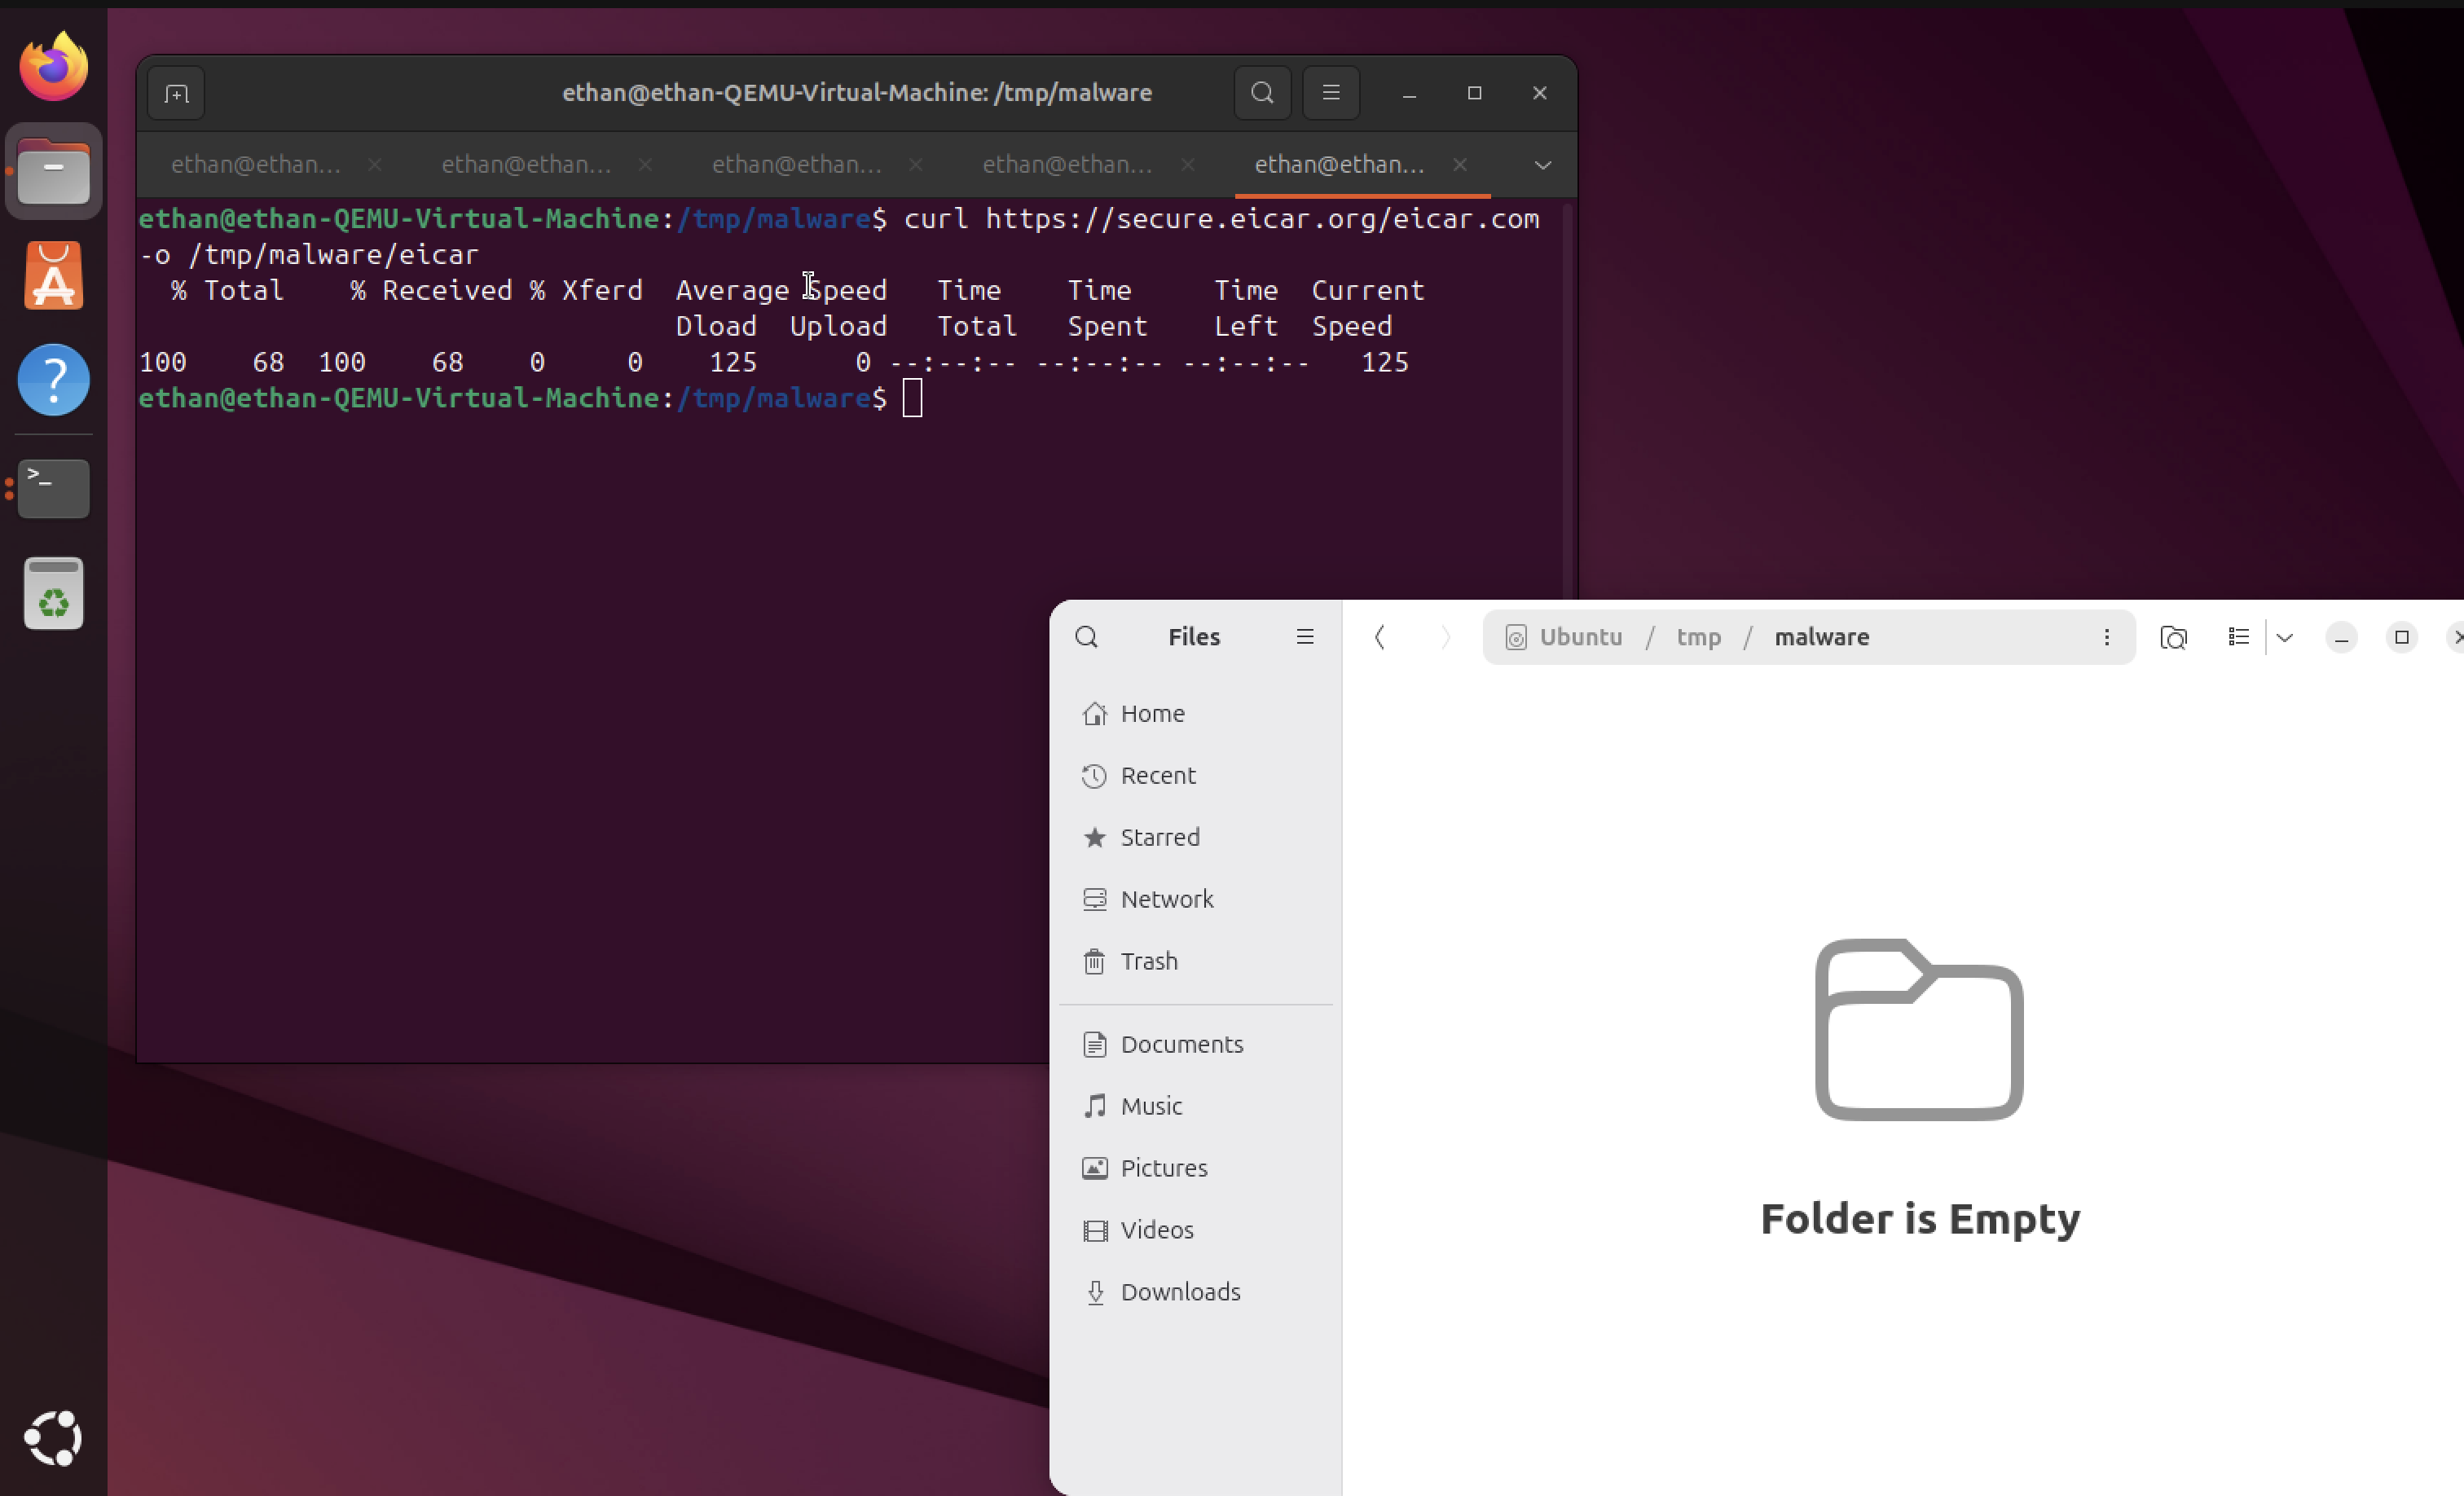Navigate to tmp in the path bar

(x=1698, y=637)
